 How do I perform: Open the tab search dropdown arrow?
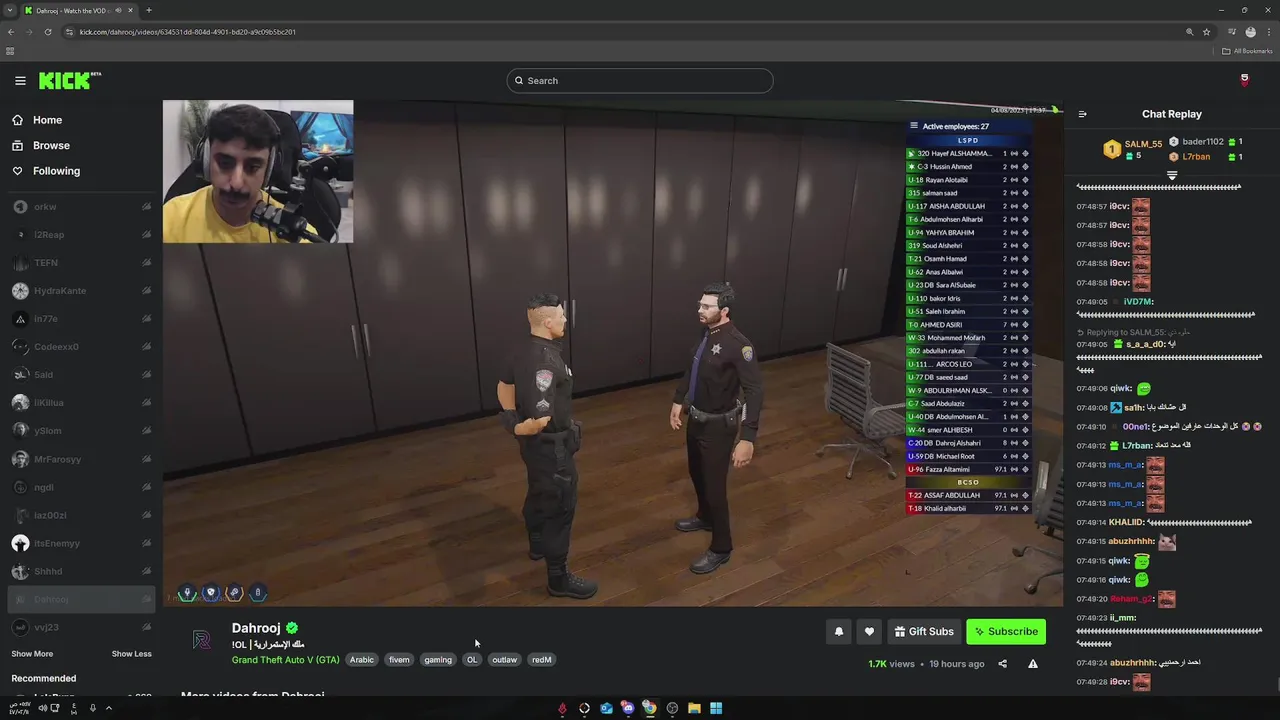(10, 10)
